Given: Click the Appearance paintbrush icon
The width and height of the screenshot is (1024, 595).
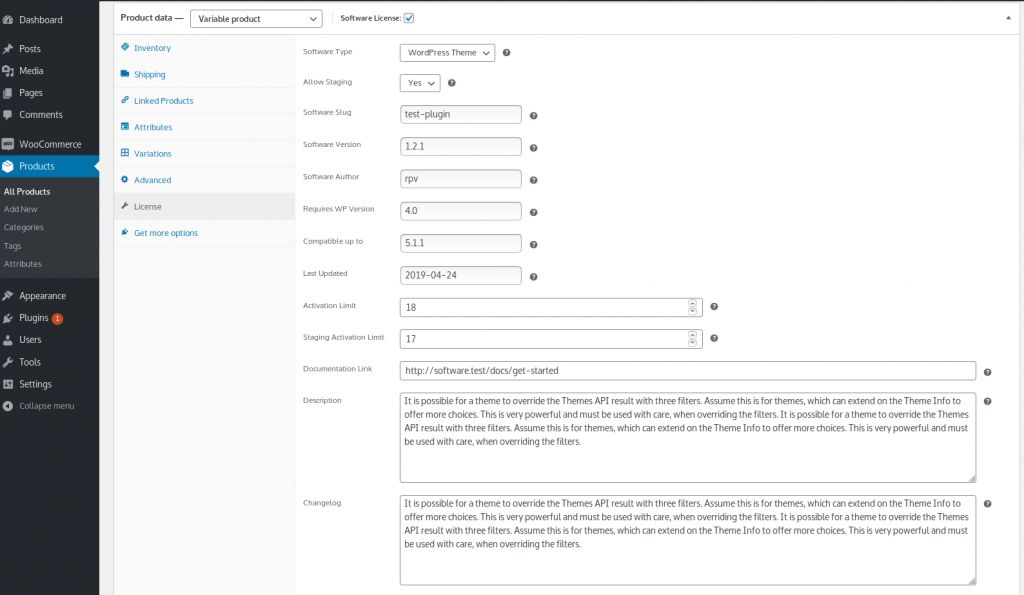Looking at the screenshot, I should pyautogui.click(x=8, y=296).
